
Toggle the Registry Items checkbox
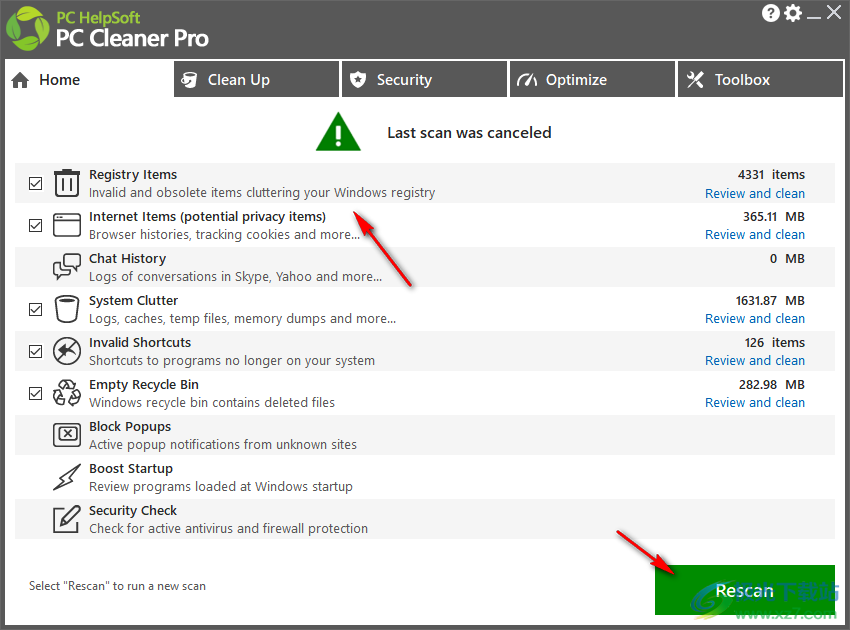35,183
